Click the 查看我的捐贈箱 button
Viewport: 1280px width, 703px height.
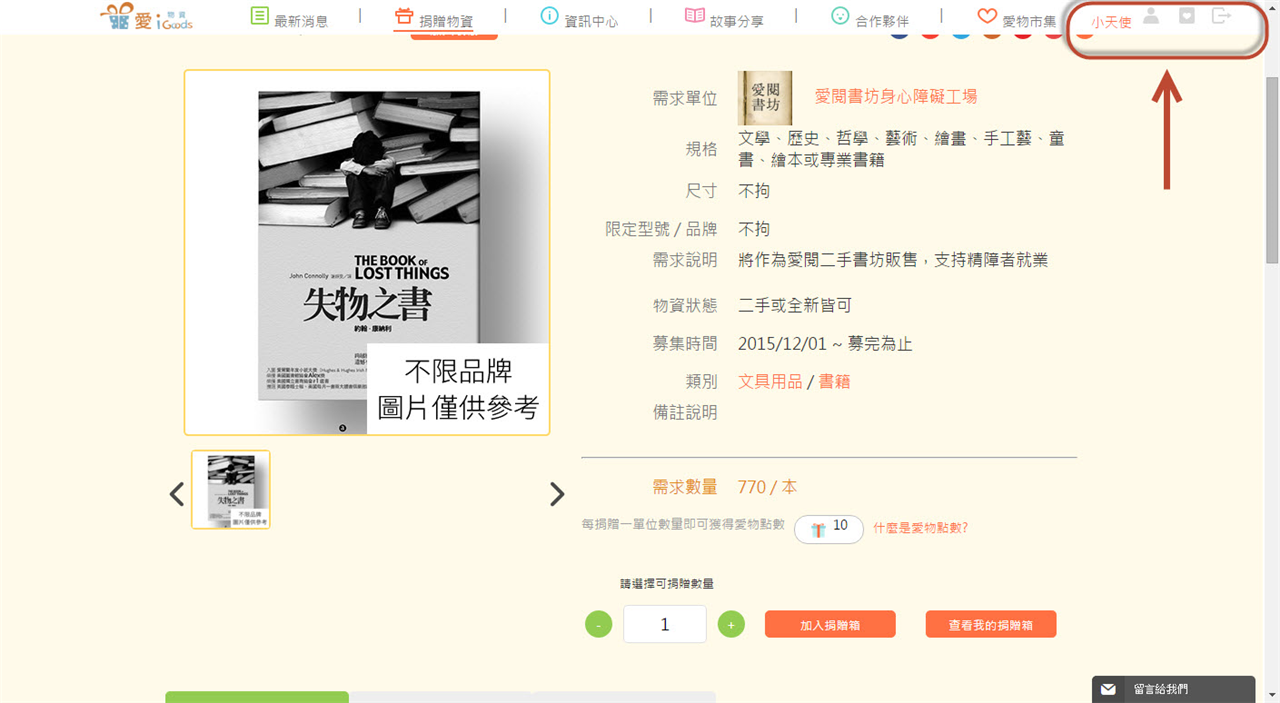(991, 625)
